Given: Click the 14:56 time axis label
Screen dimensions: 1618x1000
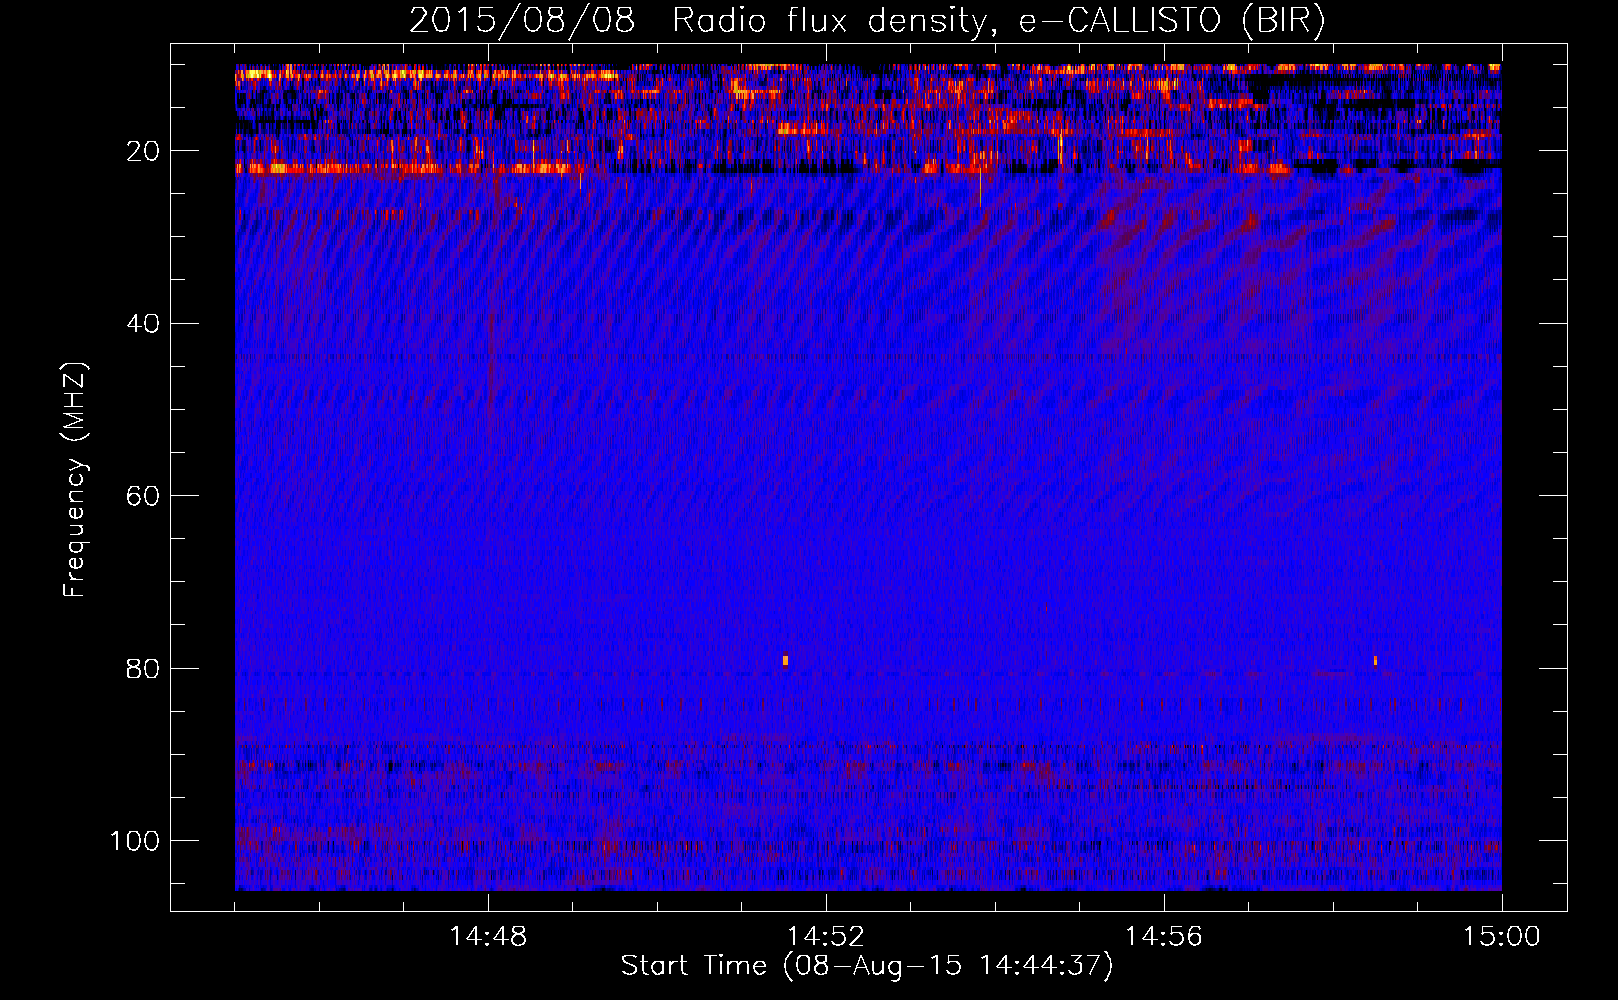Looking at the screenshot, I should (1163, 937).
